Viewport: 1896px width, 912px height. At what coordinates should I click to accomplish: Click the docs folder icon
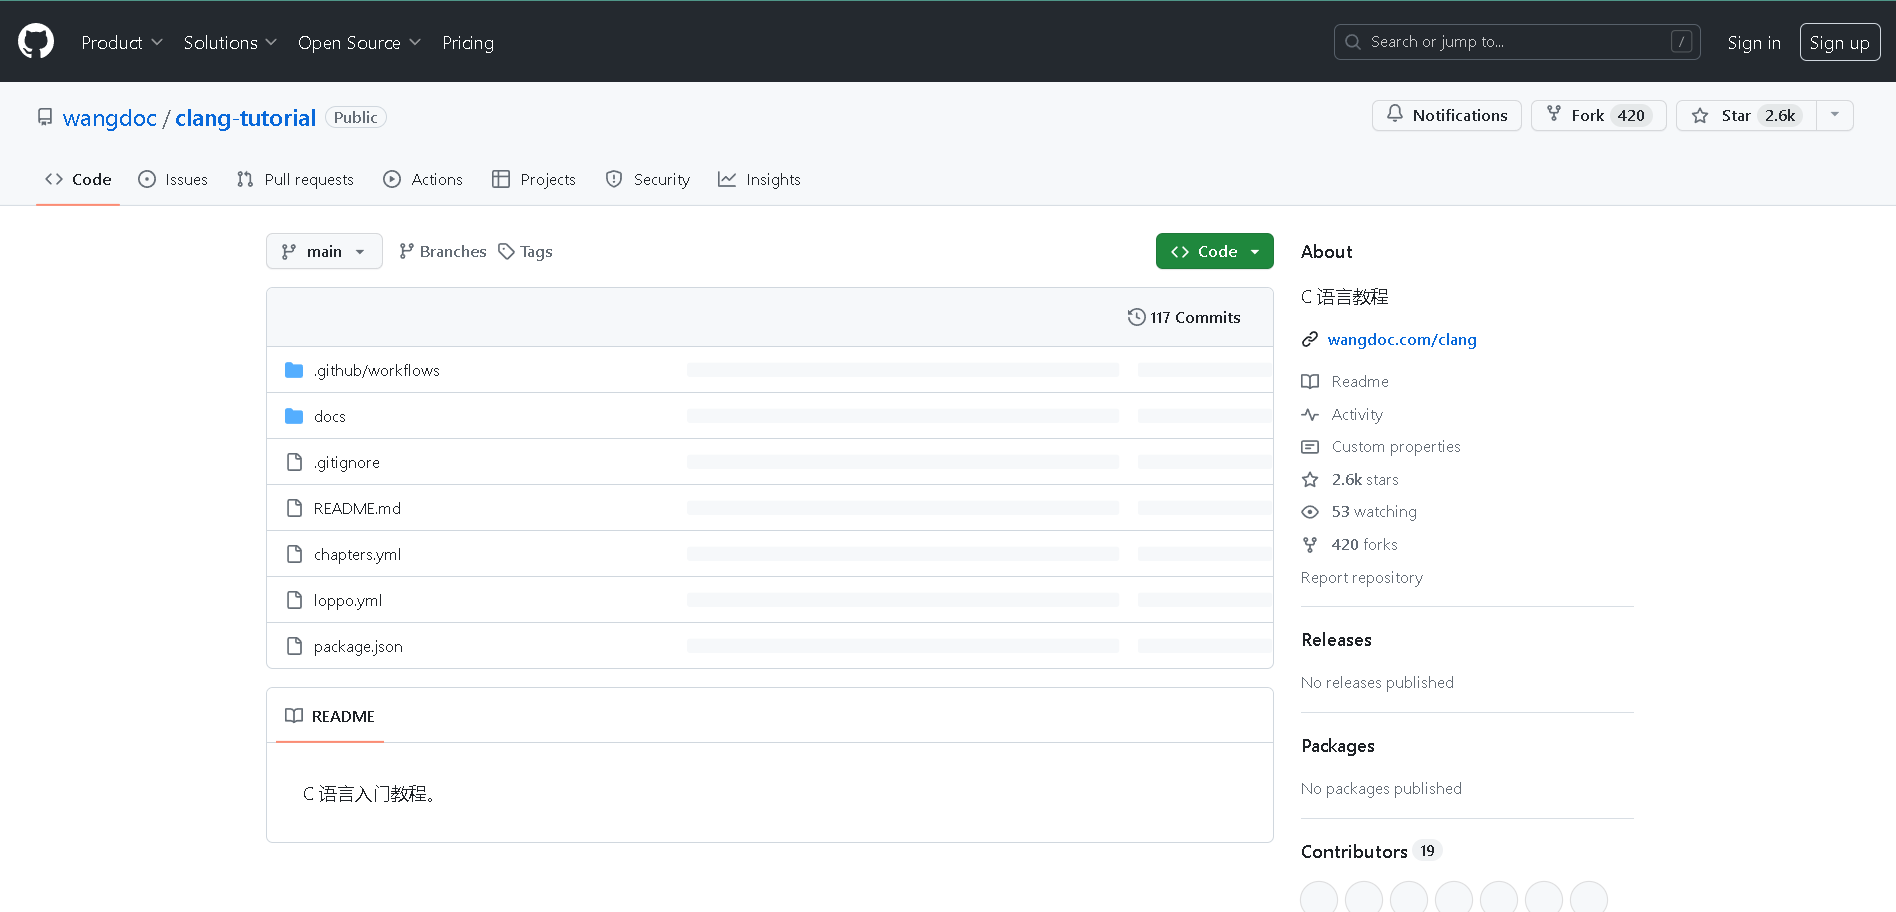[x=294, y=416]
